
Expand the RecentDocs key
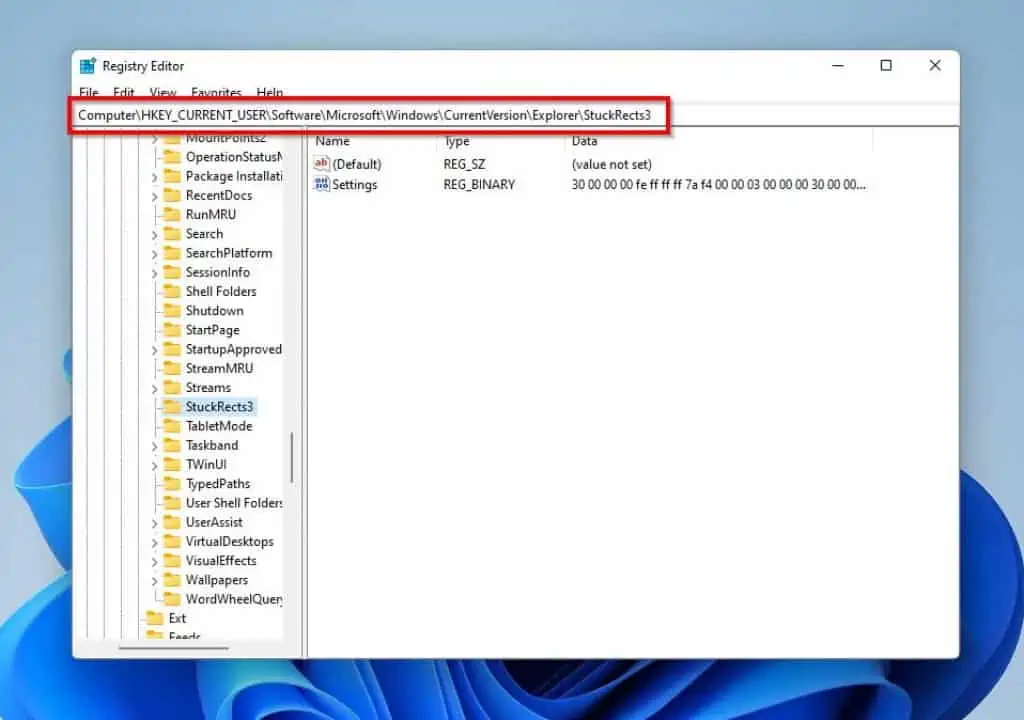click(x=154, y=196)
